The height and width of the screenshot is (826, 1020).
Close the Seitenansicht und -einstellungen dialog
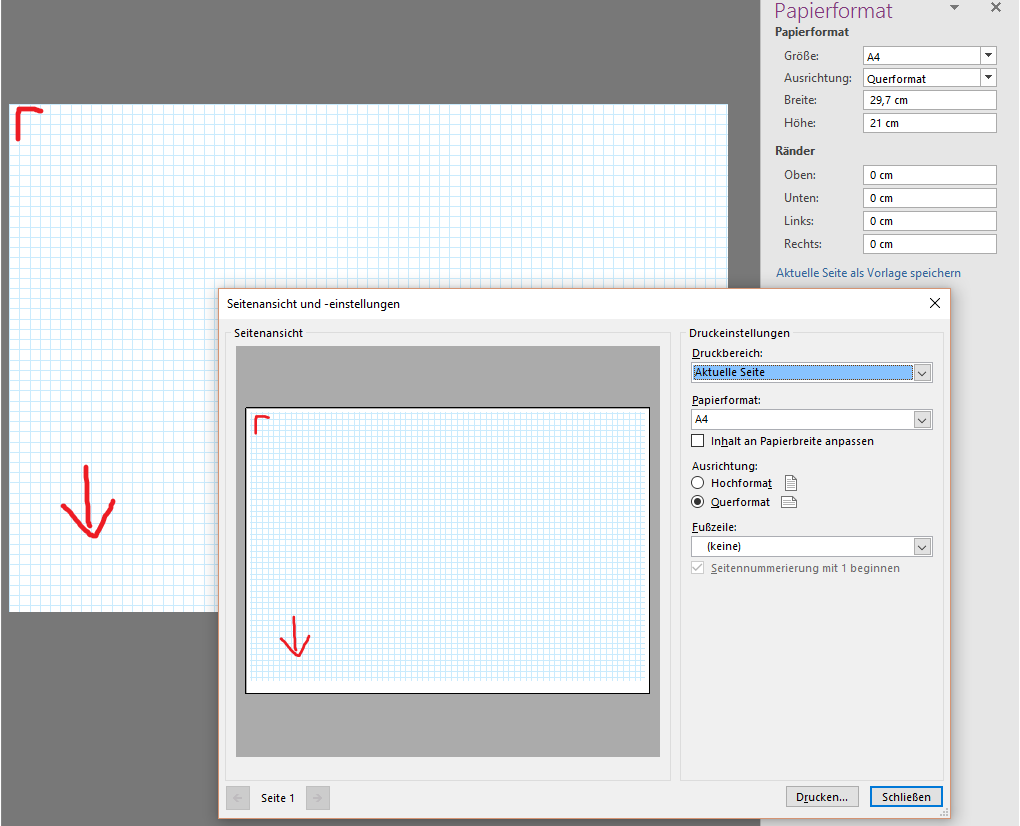pyautogui.click(x=935, y=303)
